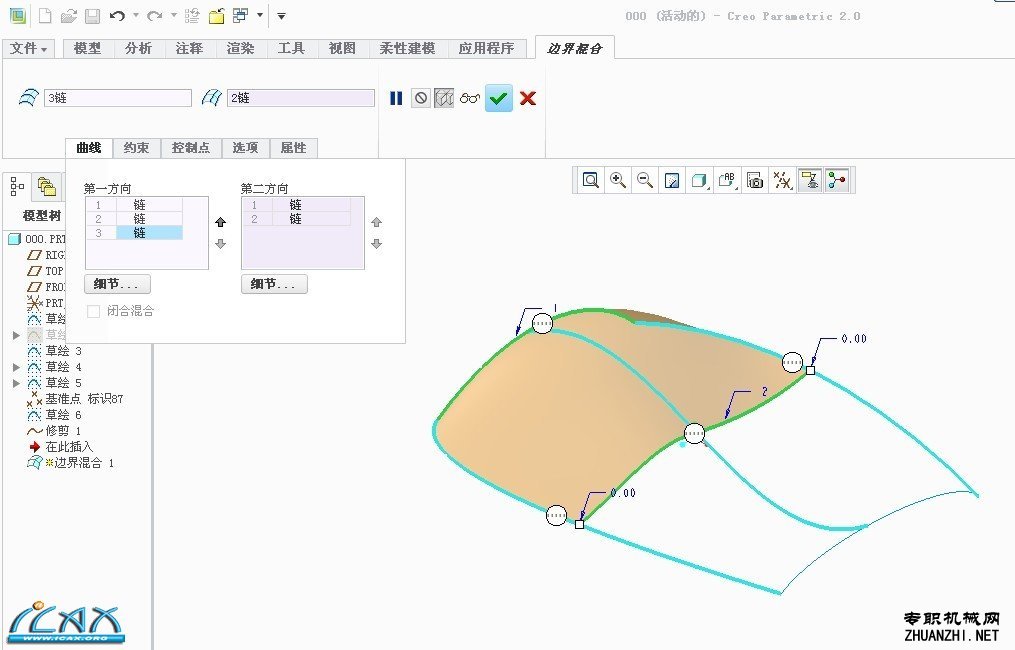Open the 控制点 panel tab

tap(191, 148)
